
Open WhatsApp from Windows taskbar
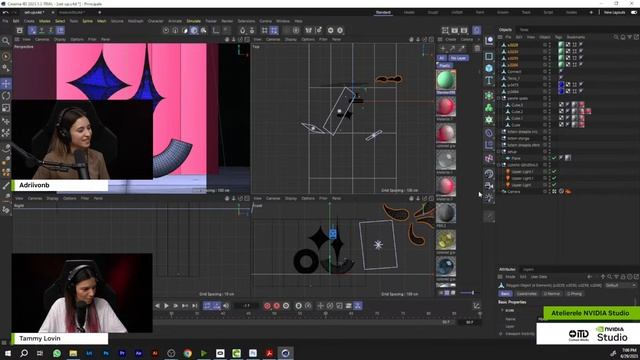57,353
